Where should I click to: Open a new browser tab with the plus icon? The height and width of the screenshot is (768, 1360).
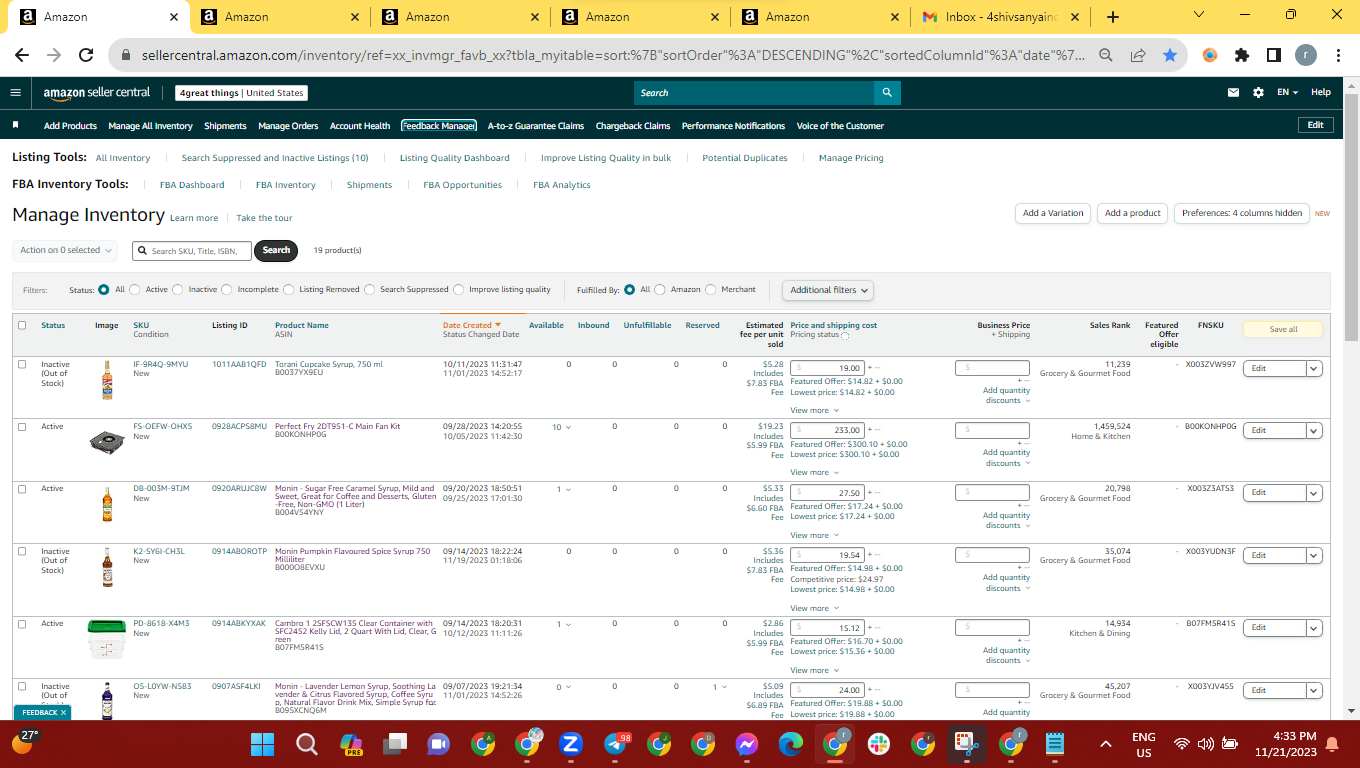(1113, 17)
